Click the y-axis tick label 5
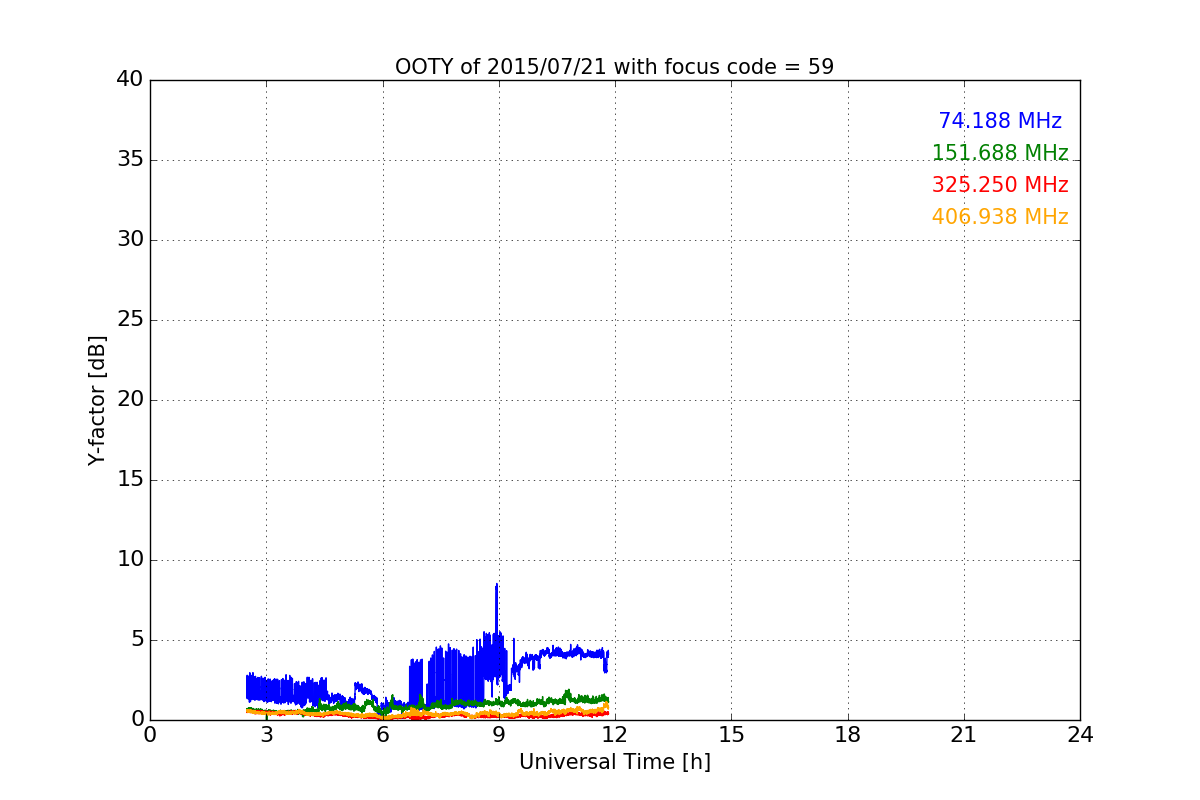The width and height of the screenshot is (1200, 800). 137,640
